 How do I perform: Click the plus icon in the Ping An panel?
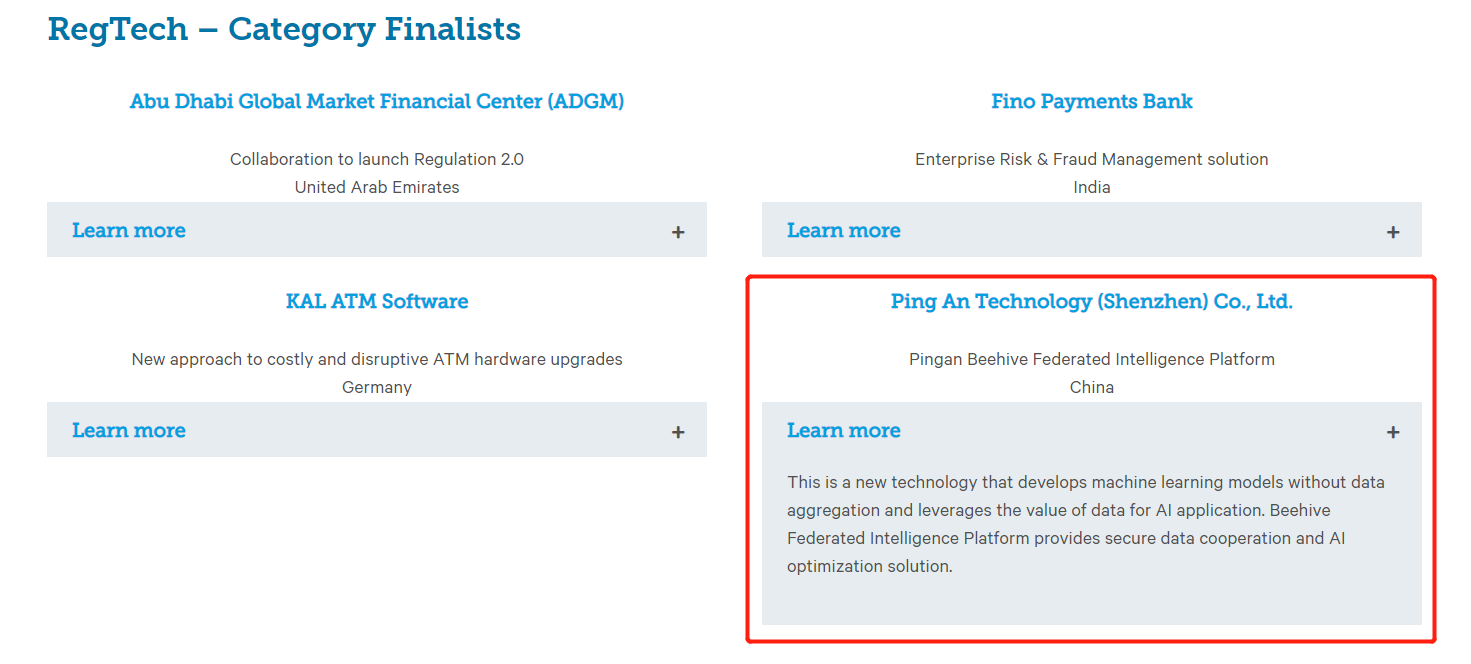pyautogui.click(x=1393, y=432)
